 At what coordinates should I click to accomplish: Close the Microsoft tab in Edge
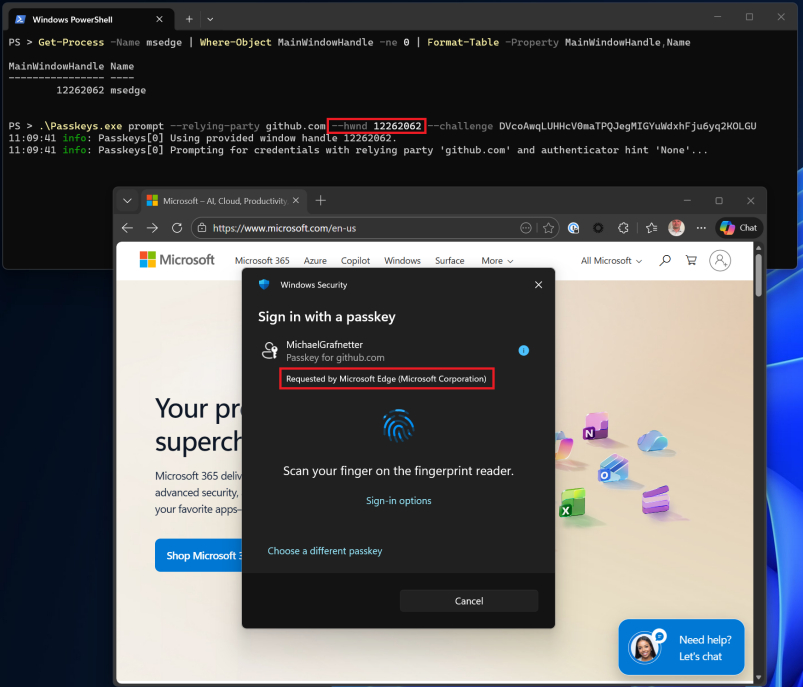click(295, 201)
